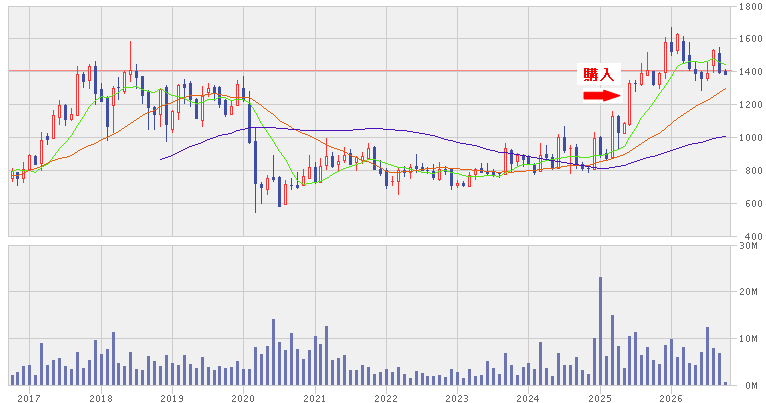766x403 pixels.
Task: Click the 2026 year label
Action: (671, 398)
